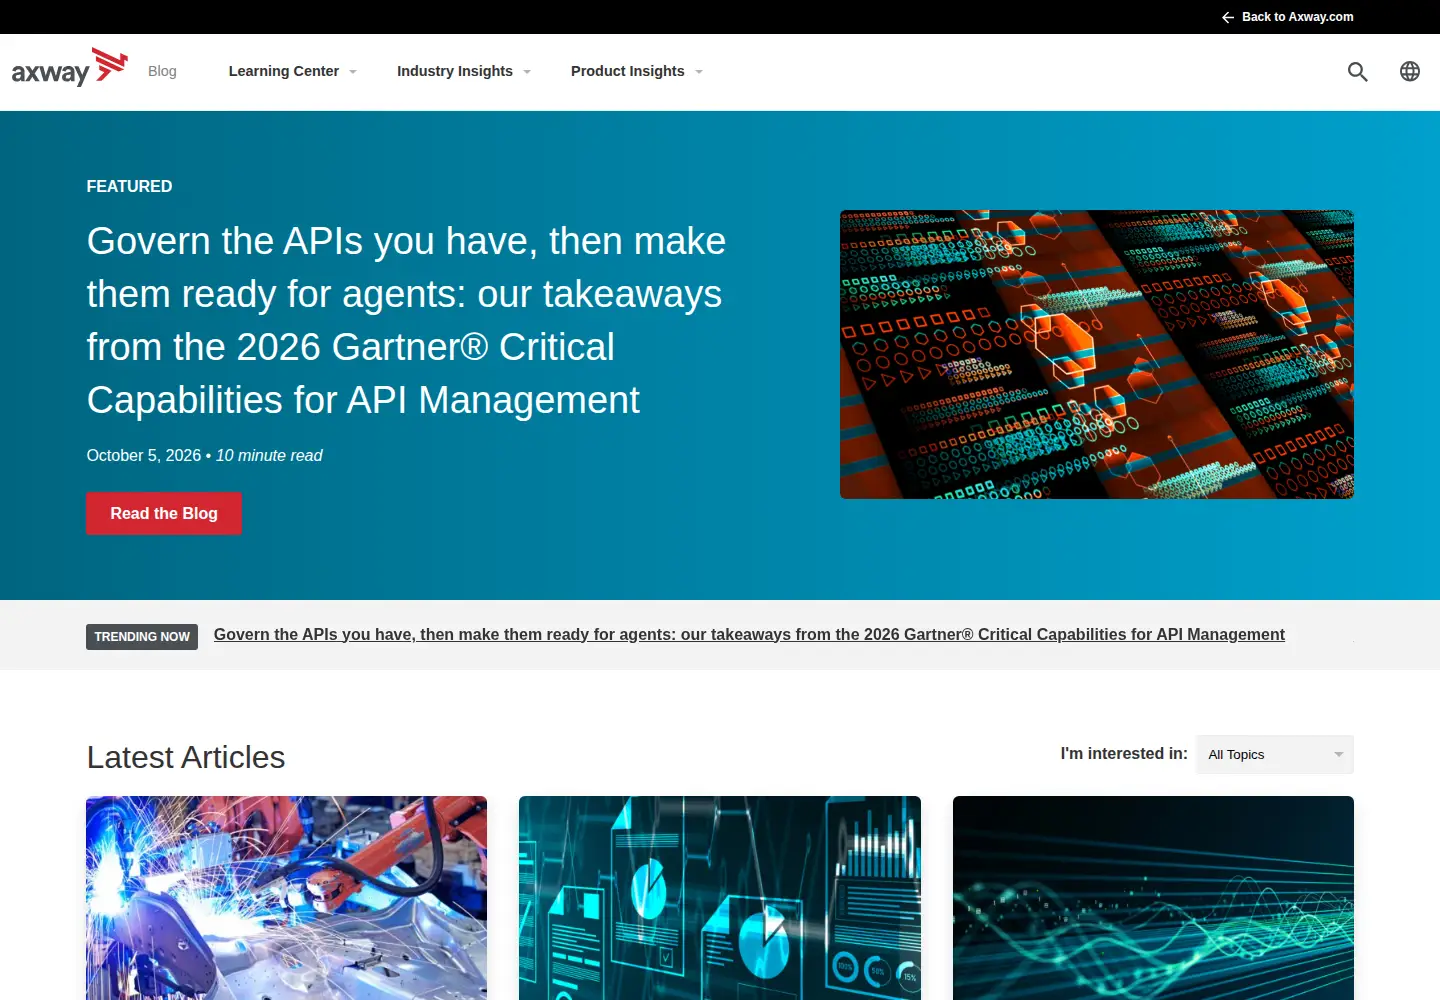Open the globe language selector
The image size is (1440, 1000).
point(1410,71)
